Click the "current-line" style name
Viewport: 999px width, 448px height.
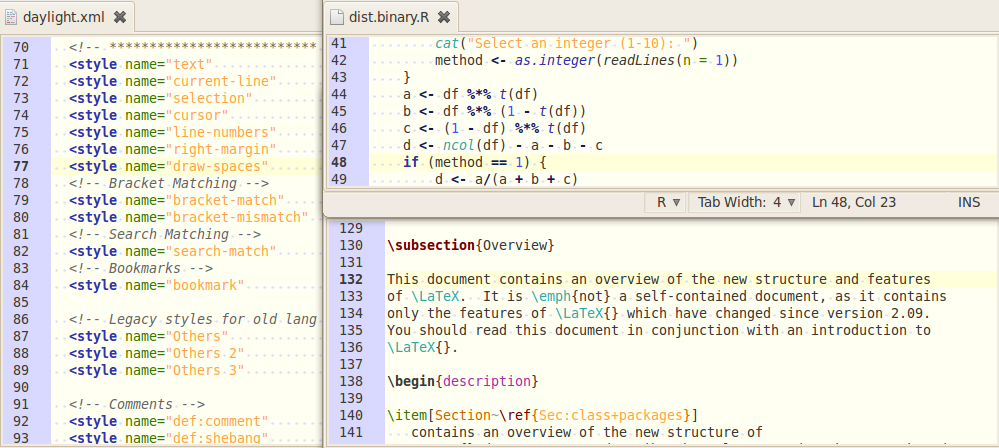point(220,81)
